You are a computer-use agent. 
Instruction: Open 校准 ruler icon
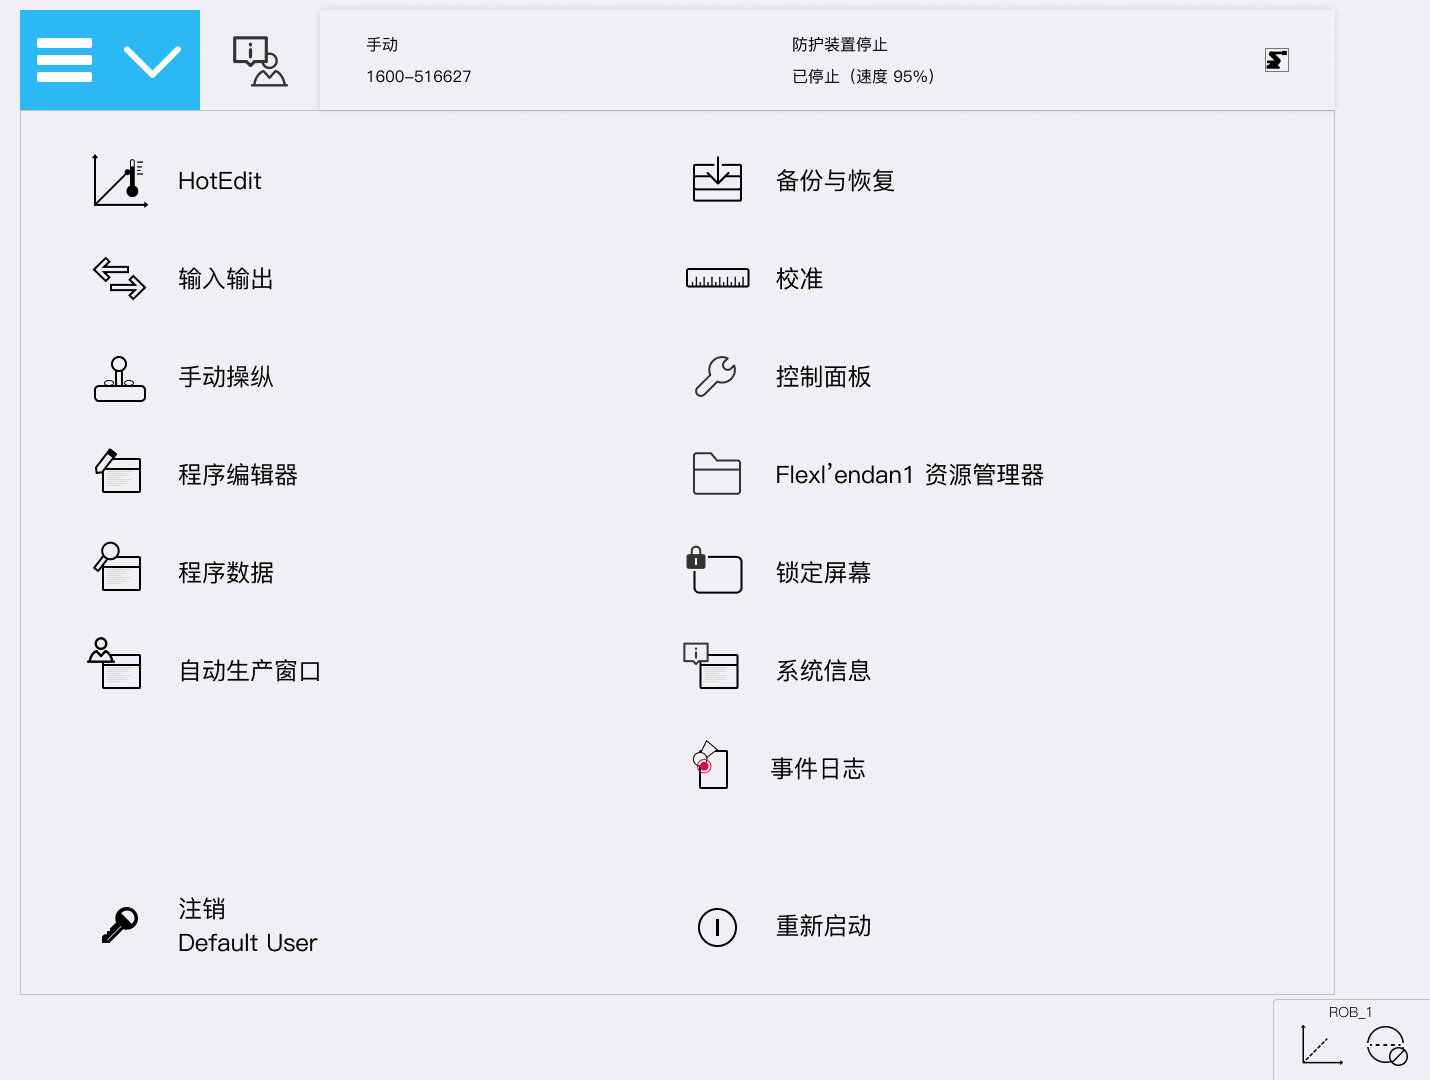(x=717, y=279)
